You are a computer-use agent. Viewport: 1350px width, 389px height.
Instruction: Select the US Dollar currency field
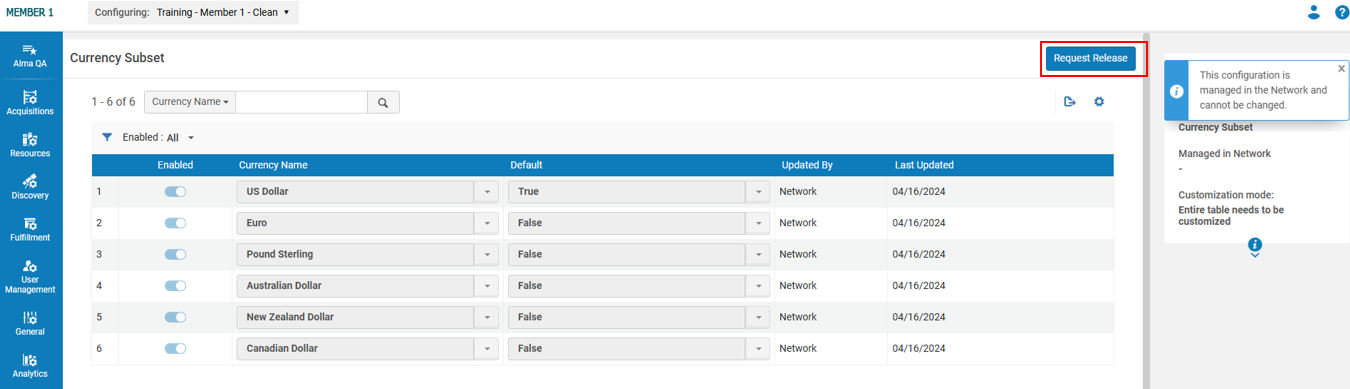click(x=355, y=192)
